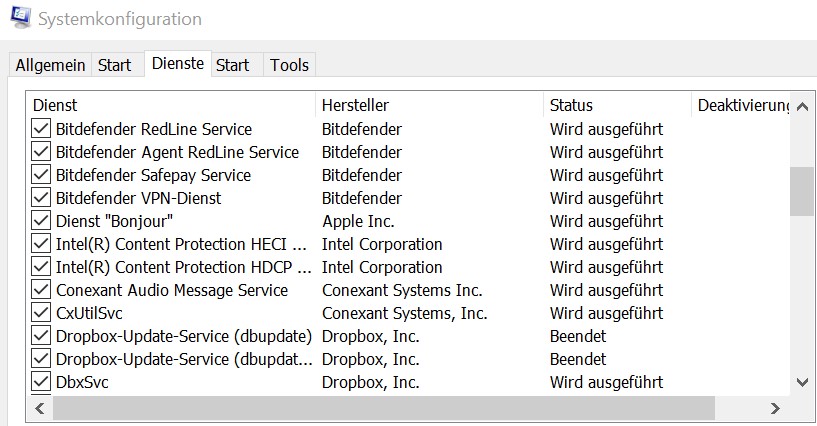Uncheck the CxUtilSvc checkbox

tap(41, 313)
